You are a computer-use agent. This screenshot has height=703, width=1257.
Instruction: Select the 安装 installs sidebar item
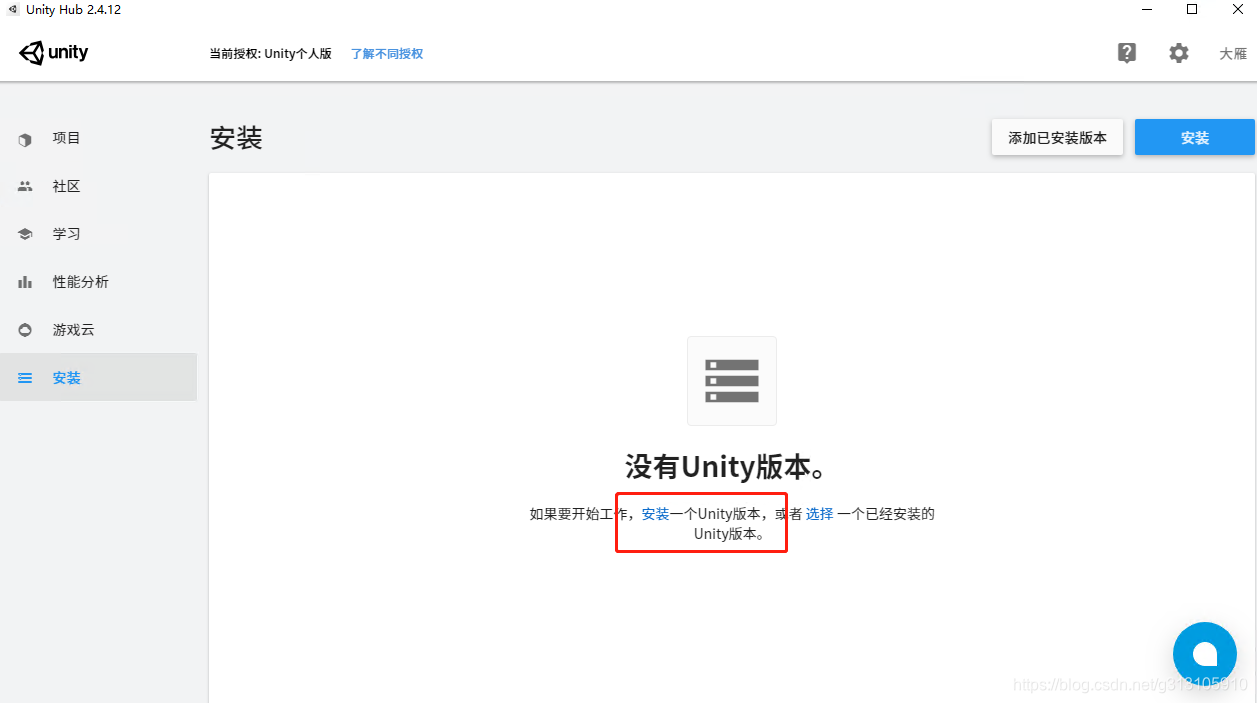[x=98, y=378]
